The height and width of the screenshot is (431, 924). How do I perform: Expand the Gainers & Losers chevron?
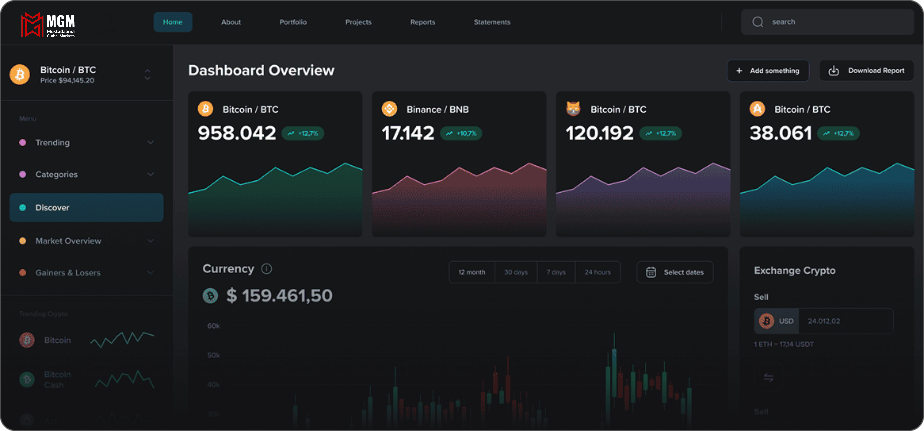150,273
